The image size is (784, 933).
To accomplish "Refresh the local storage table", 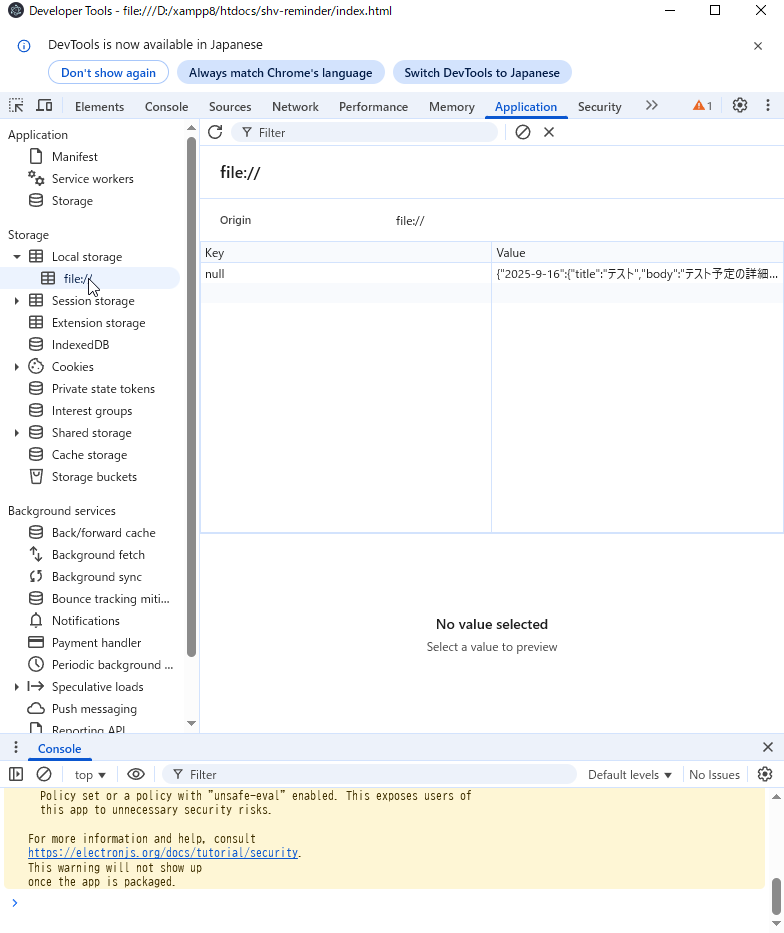I will 215,132.
